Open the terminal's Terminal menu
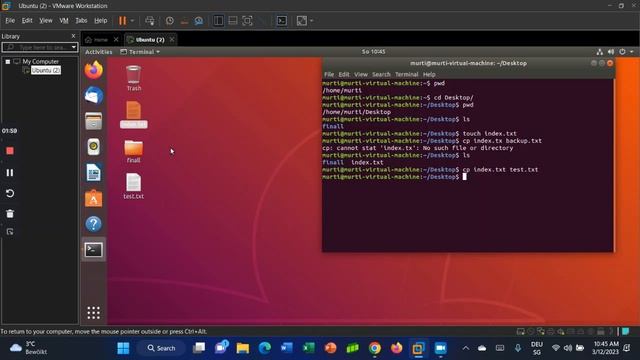 407,74
